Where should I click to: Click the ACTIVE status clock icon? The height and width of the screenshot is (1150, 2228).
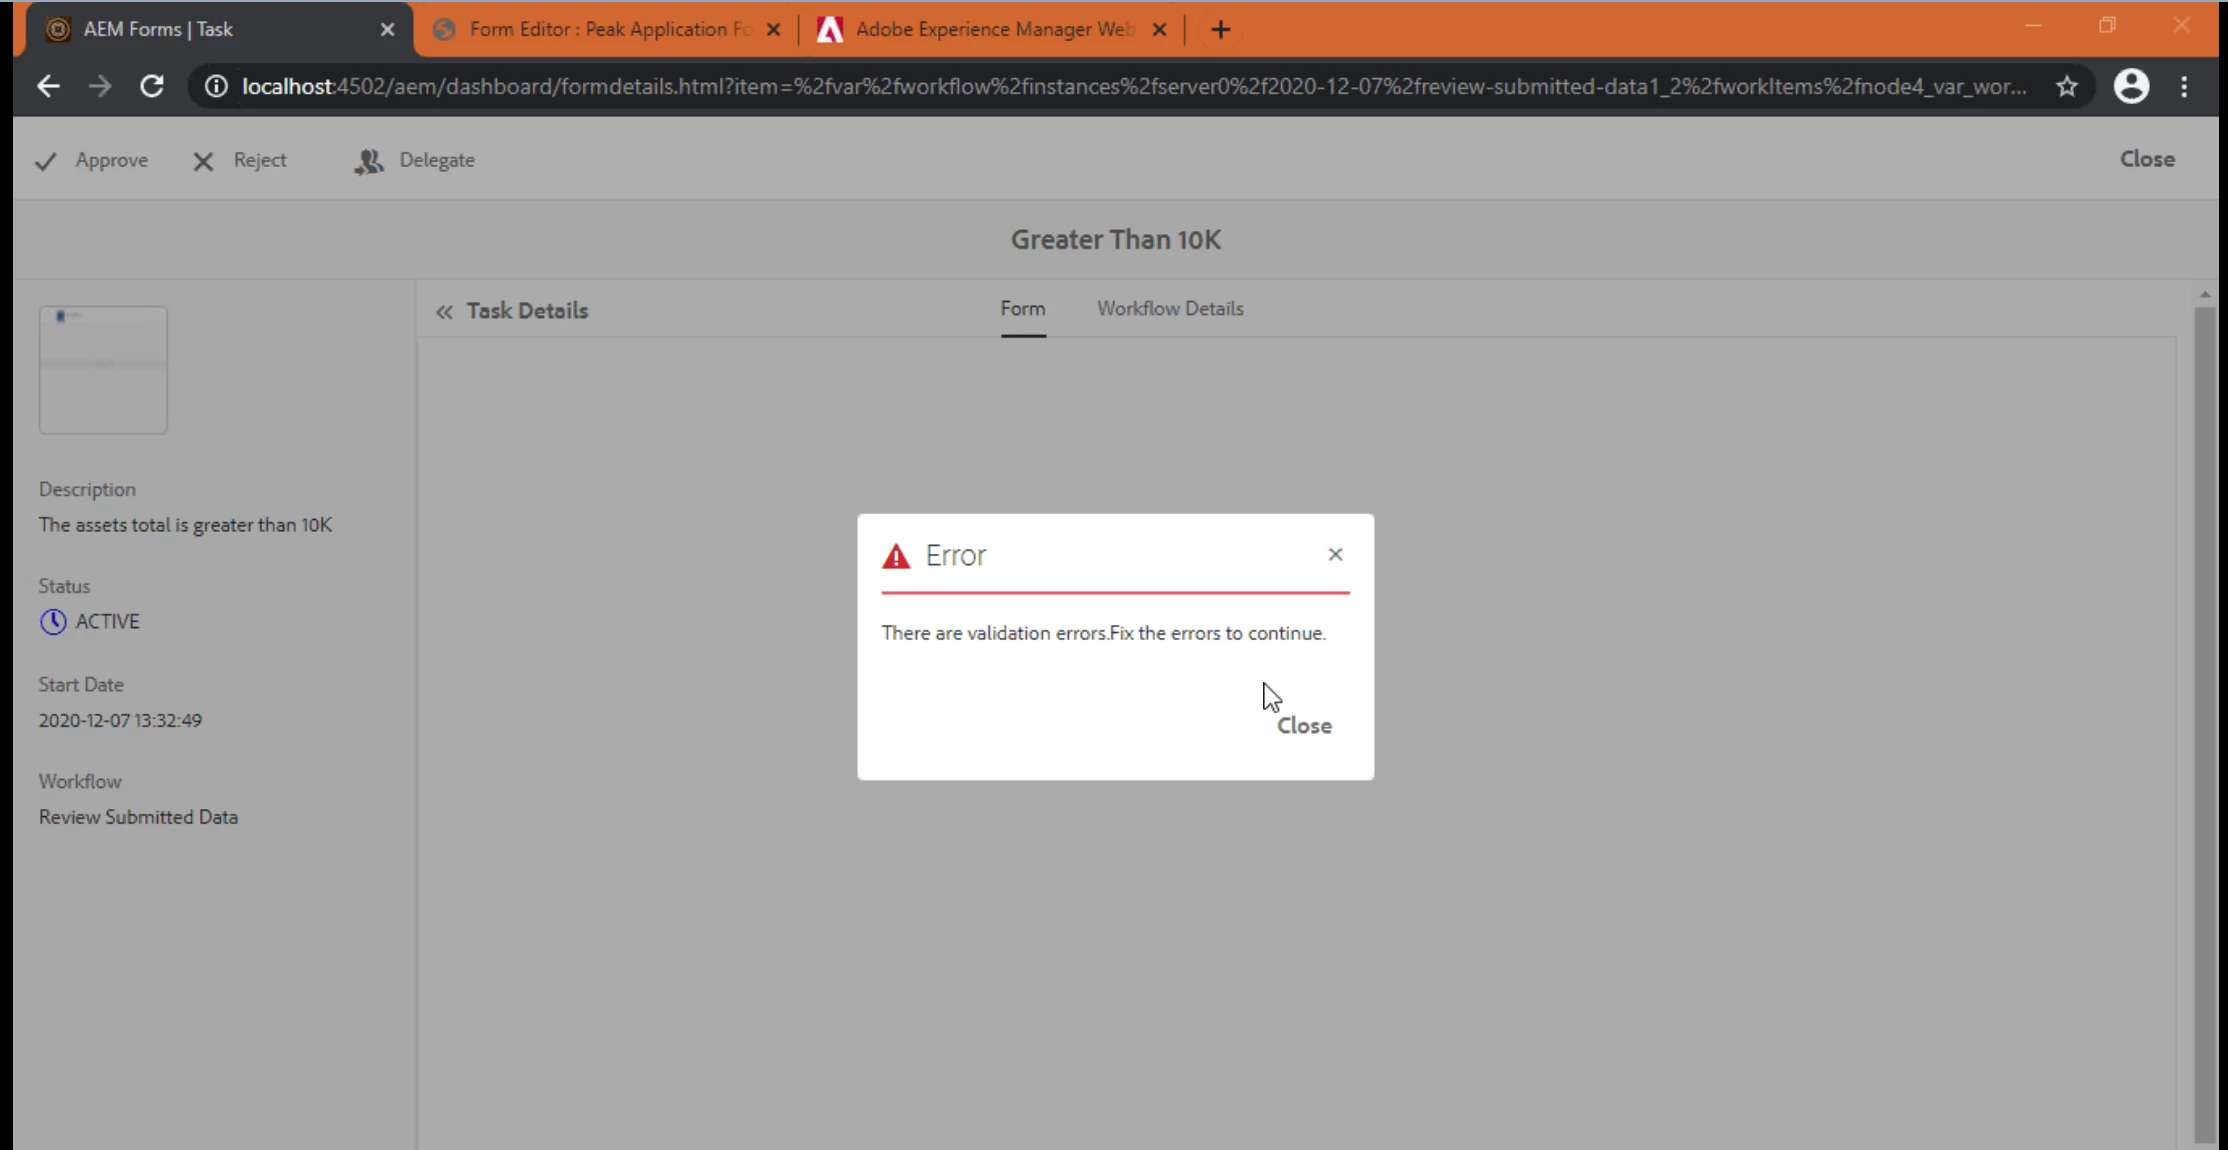[53, 622]
